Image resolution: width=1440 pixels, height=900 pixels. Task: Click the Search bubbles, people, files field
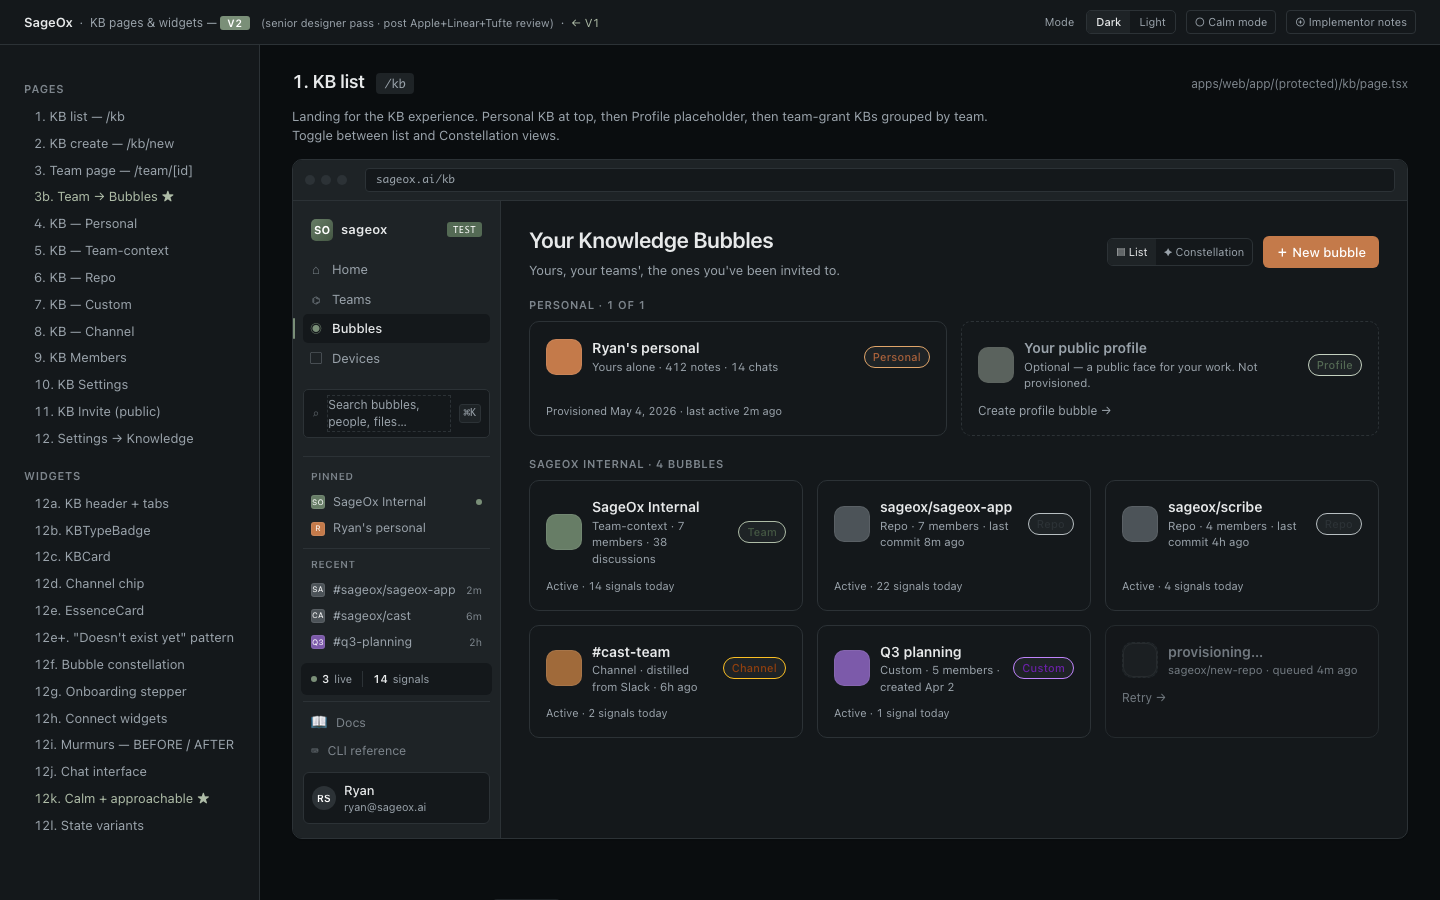(396, 413)
